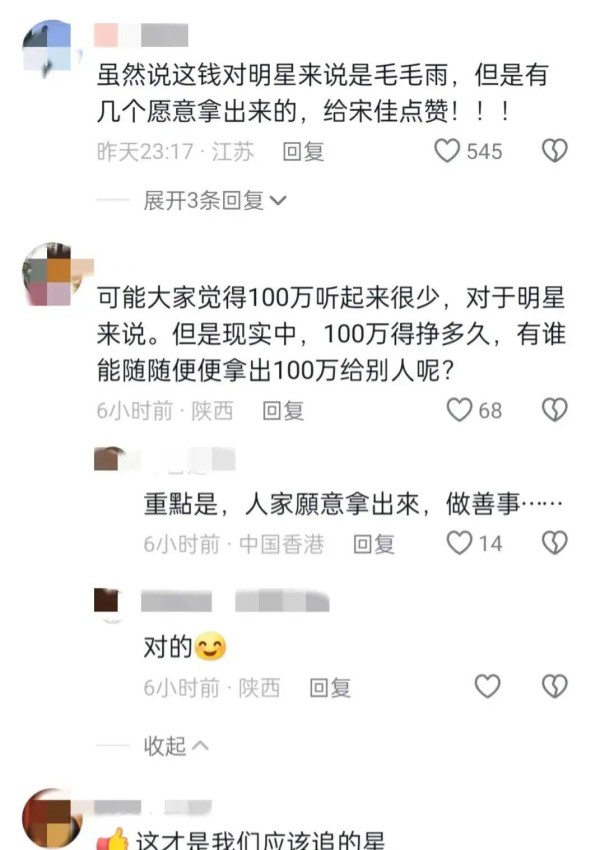Tap 回复 on the 中国香港 reply

373,543
